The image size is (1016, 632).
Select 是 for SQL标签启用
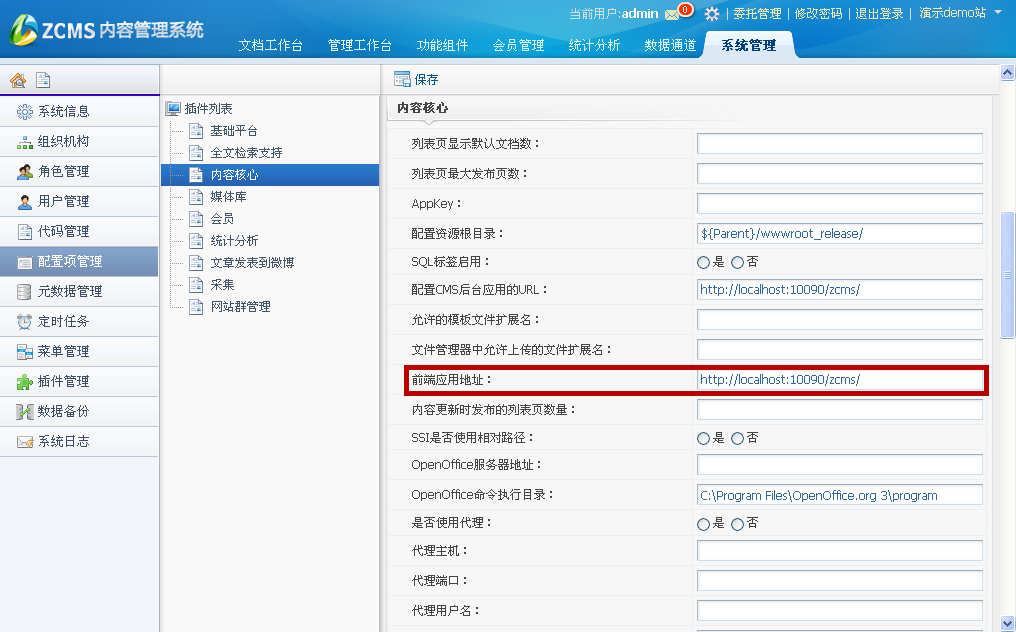(x=703, y=262)
